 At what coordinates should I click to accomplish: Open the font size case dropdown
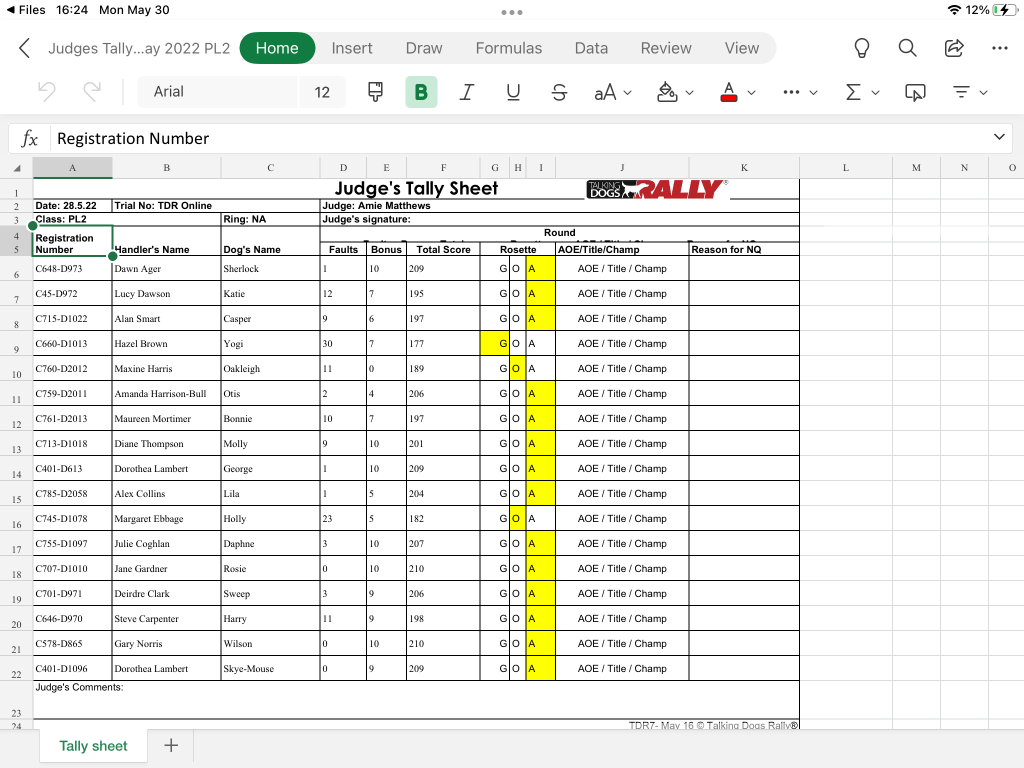tap(613, 92)
